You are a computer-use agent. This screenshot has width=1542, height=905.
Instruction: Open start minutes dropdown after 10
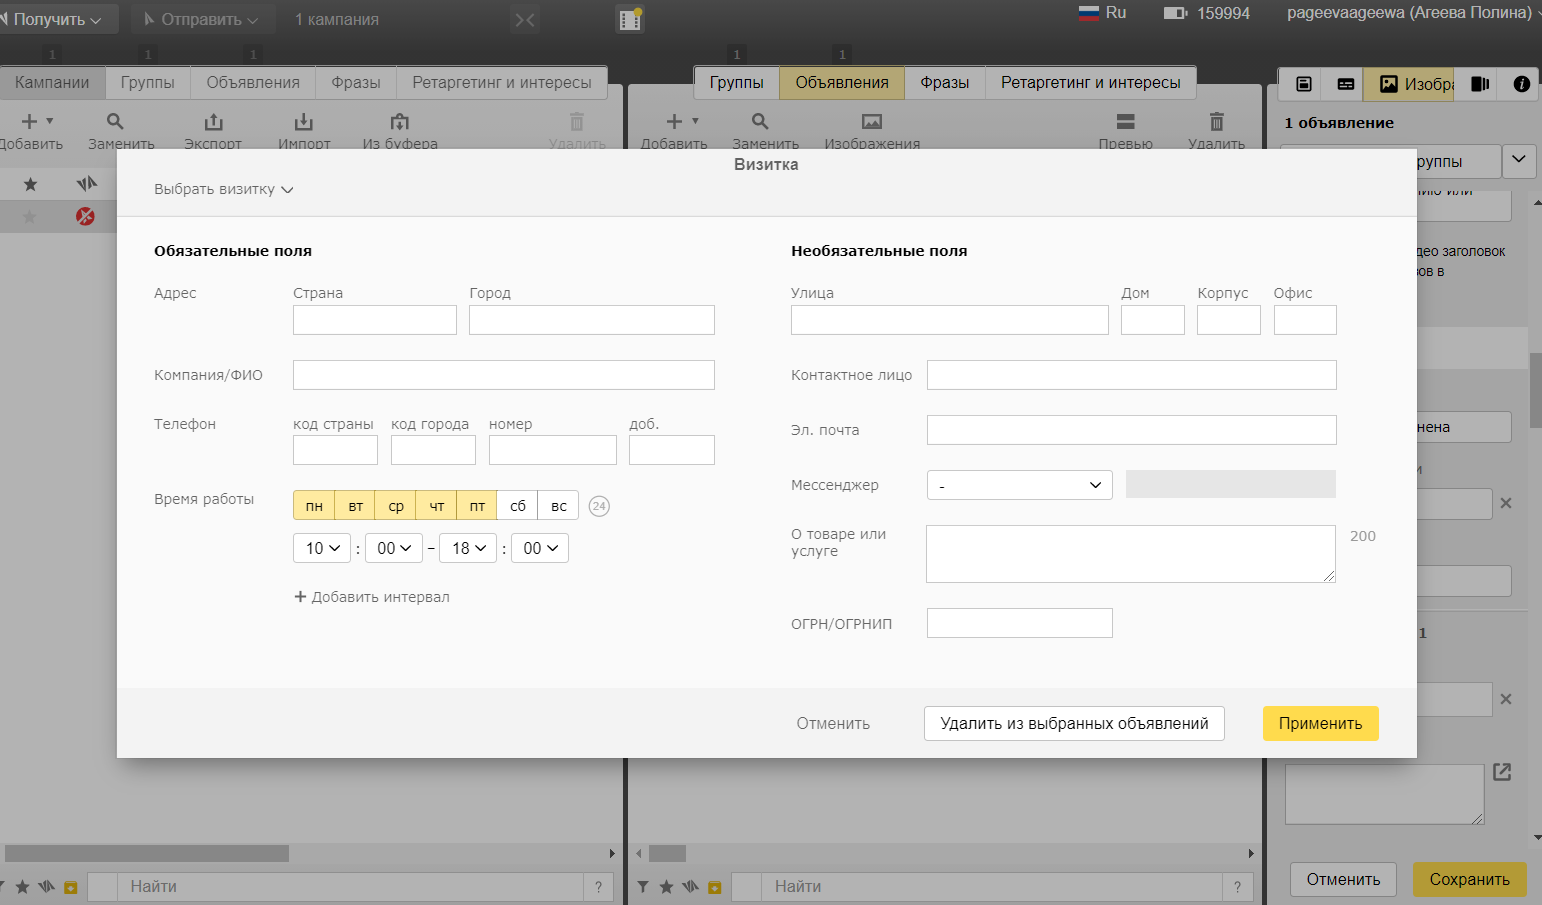click(394, 548)
